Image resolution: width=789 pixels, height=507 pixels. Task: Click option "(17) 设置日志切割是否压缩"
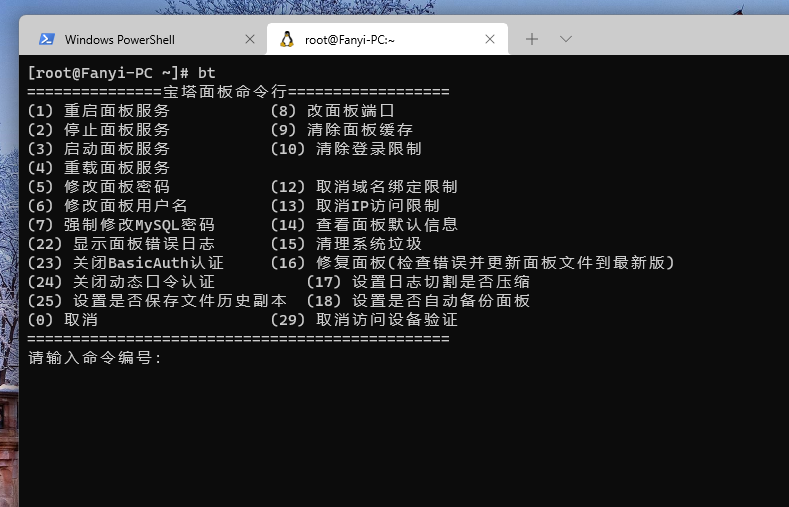point(418,282)
